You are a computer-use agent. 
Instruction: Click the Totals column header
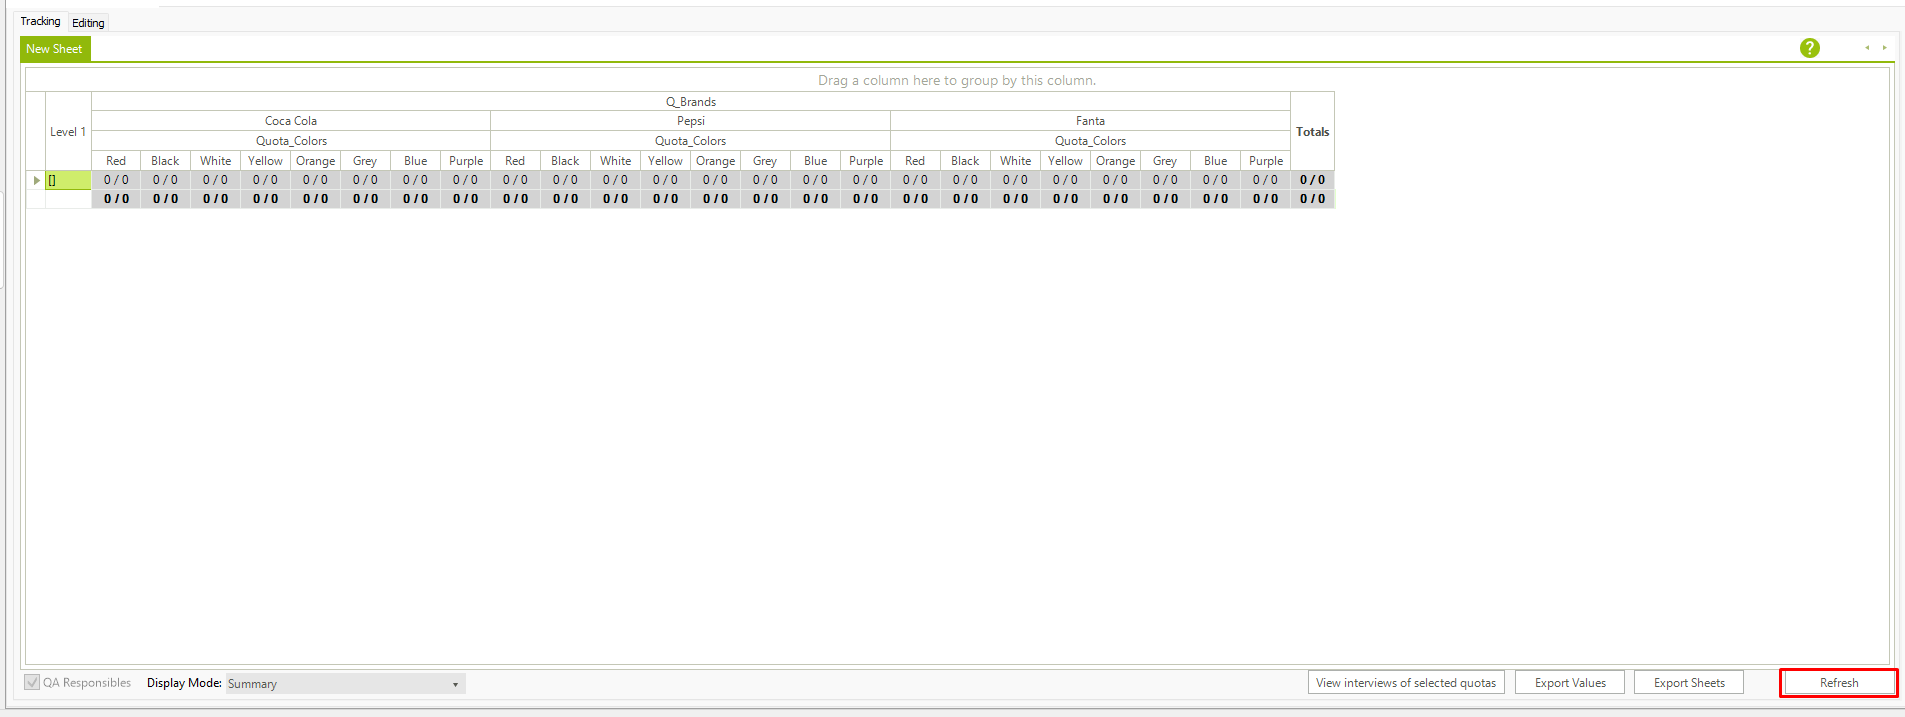[1312, 131]
